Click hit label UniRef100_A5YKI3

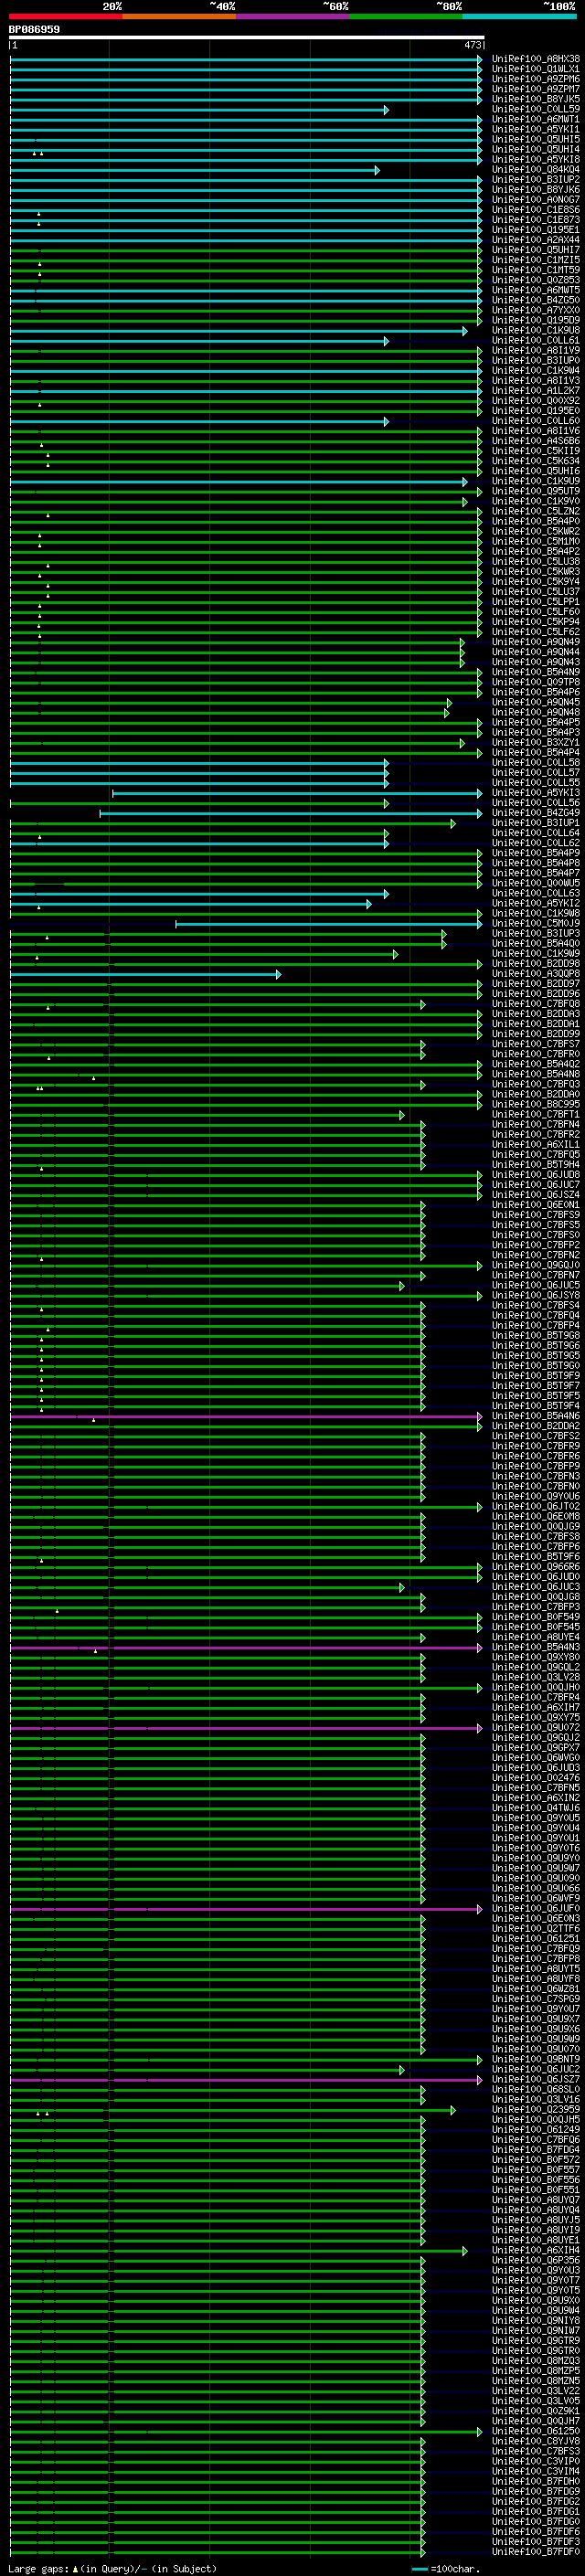point(536,793)
